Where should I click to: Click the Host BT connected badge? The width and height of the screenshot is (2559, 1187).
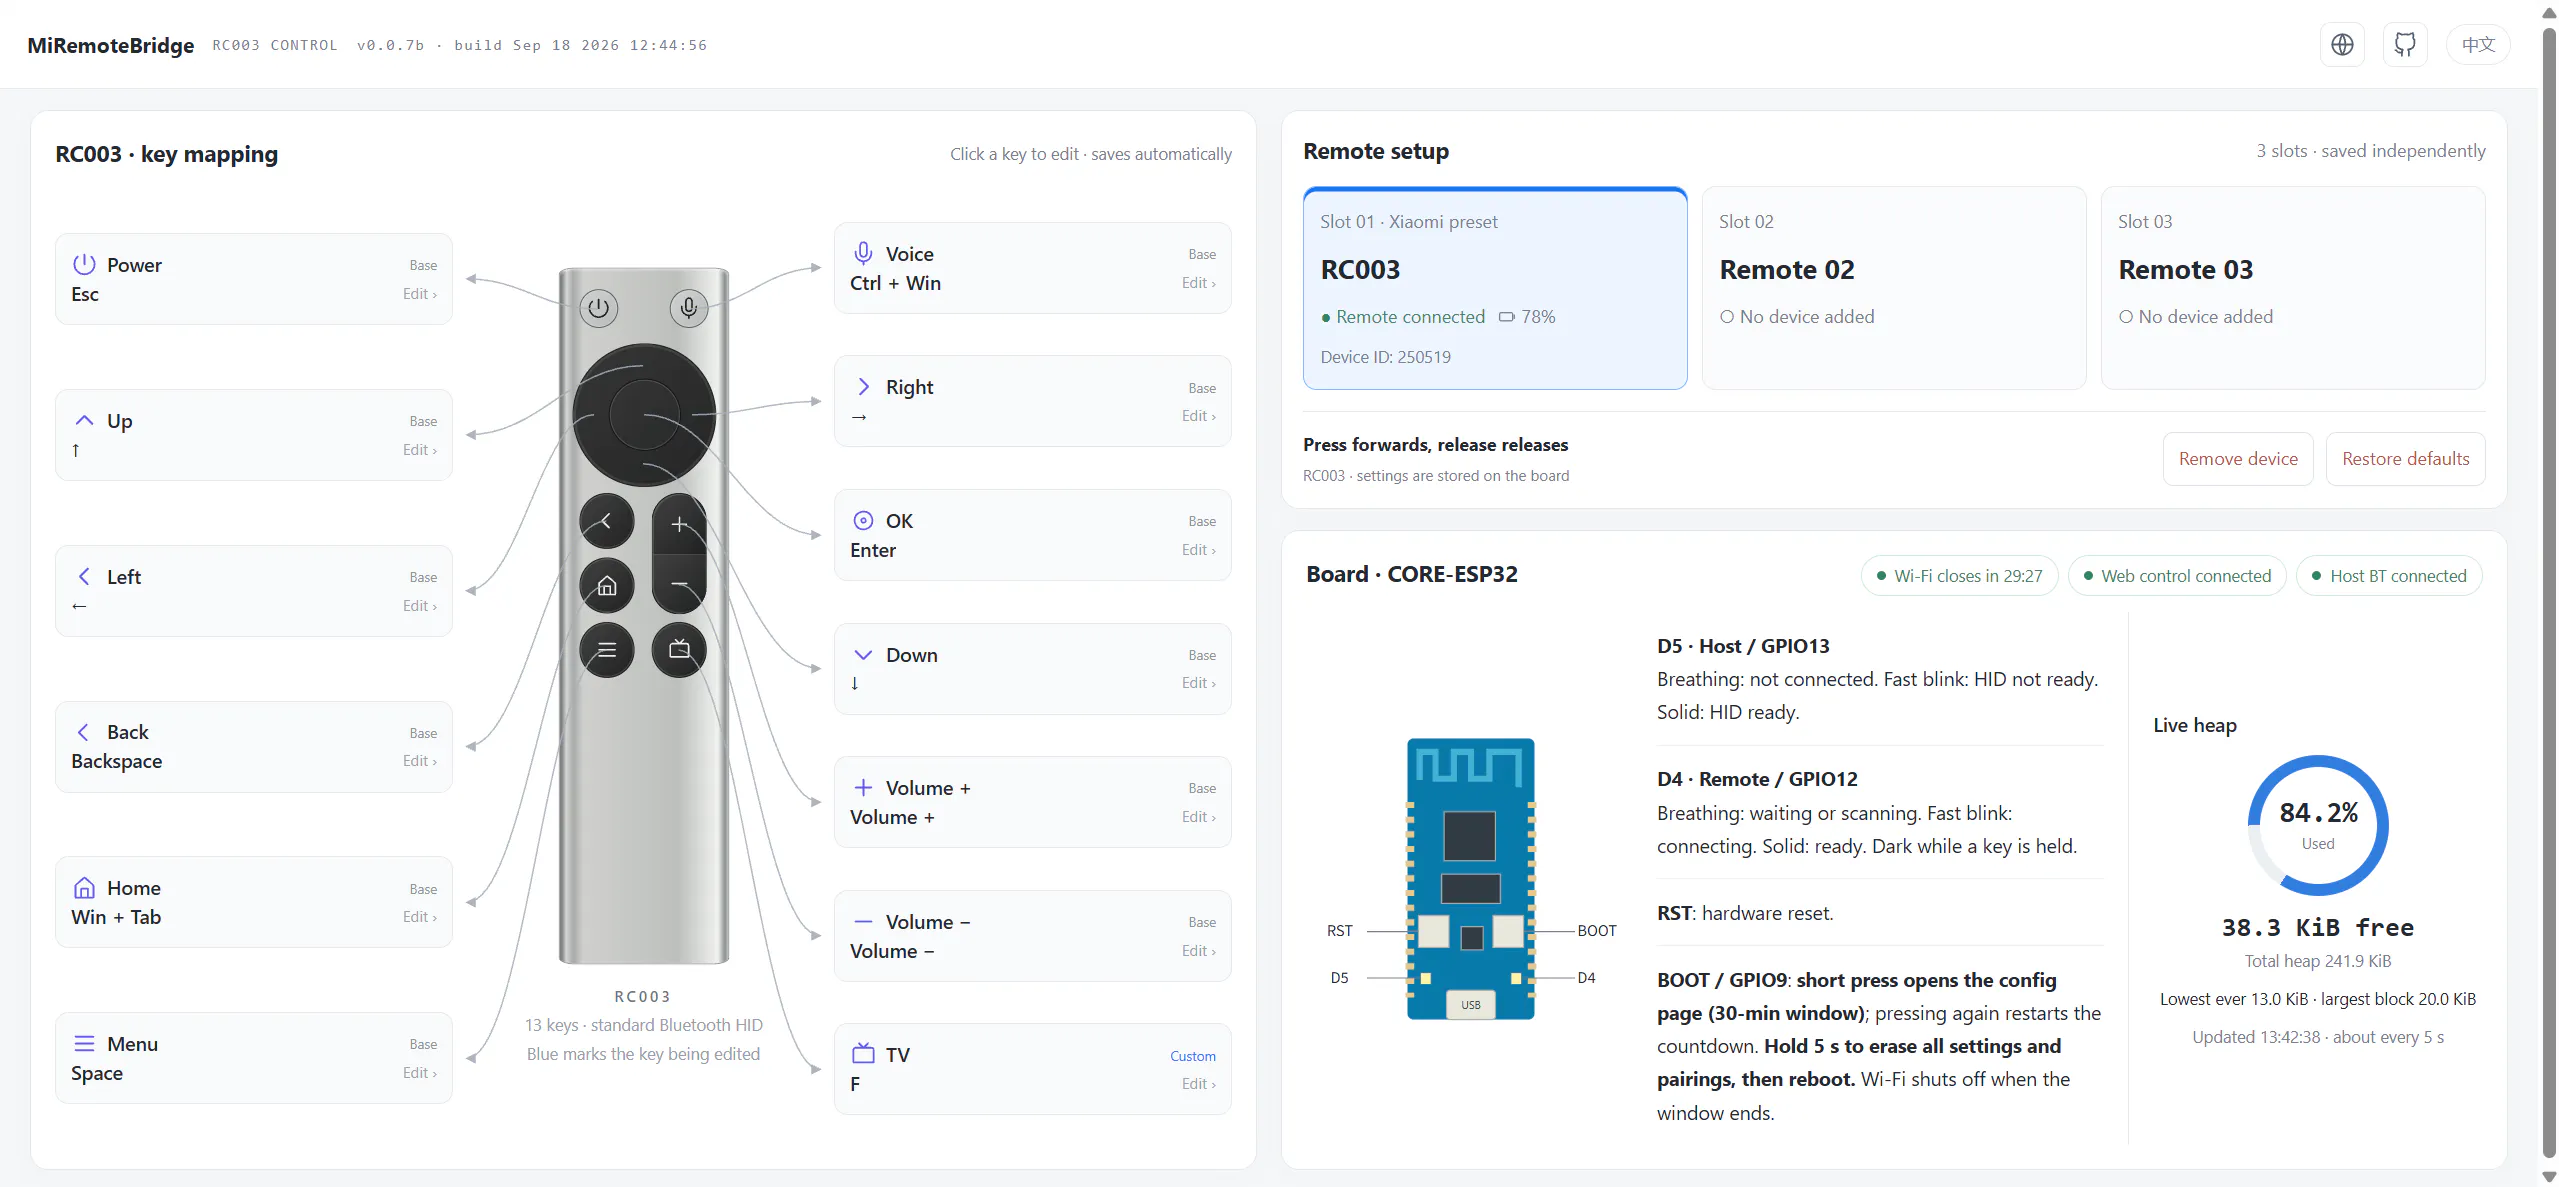[2388, 576]
